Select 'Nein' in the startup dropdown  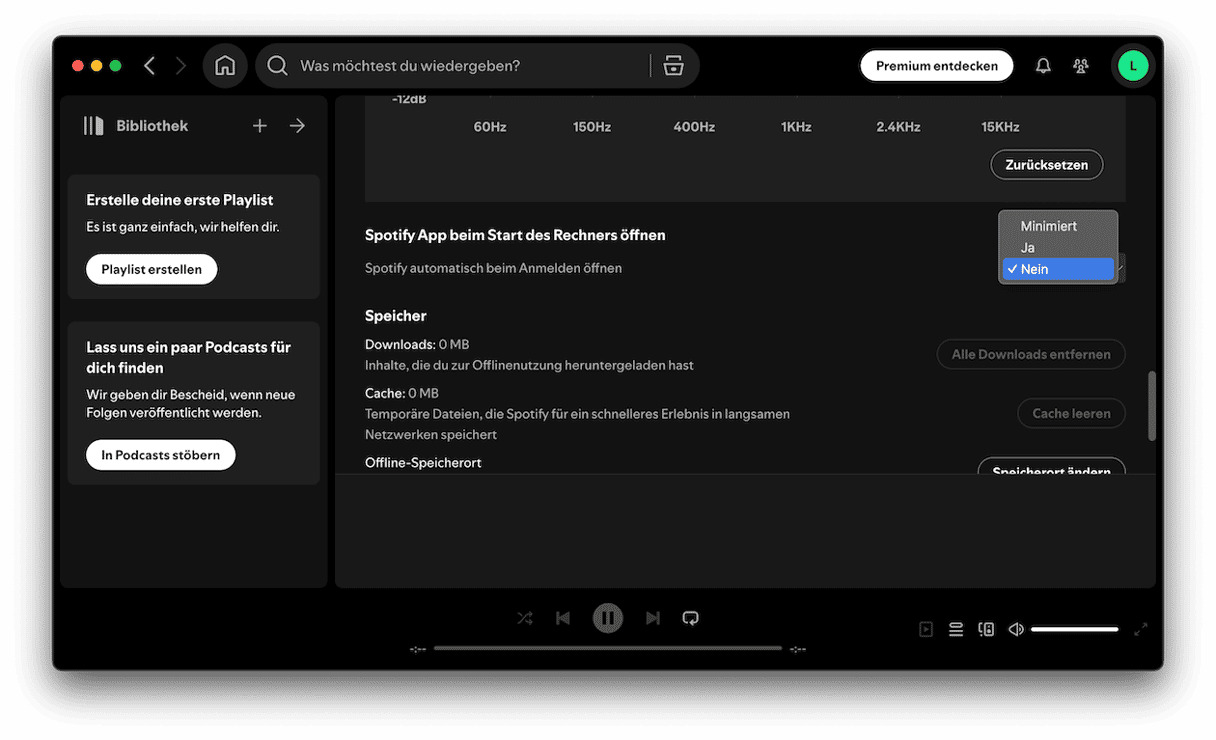[x=1058, y=269]
